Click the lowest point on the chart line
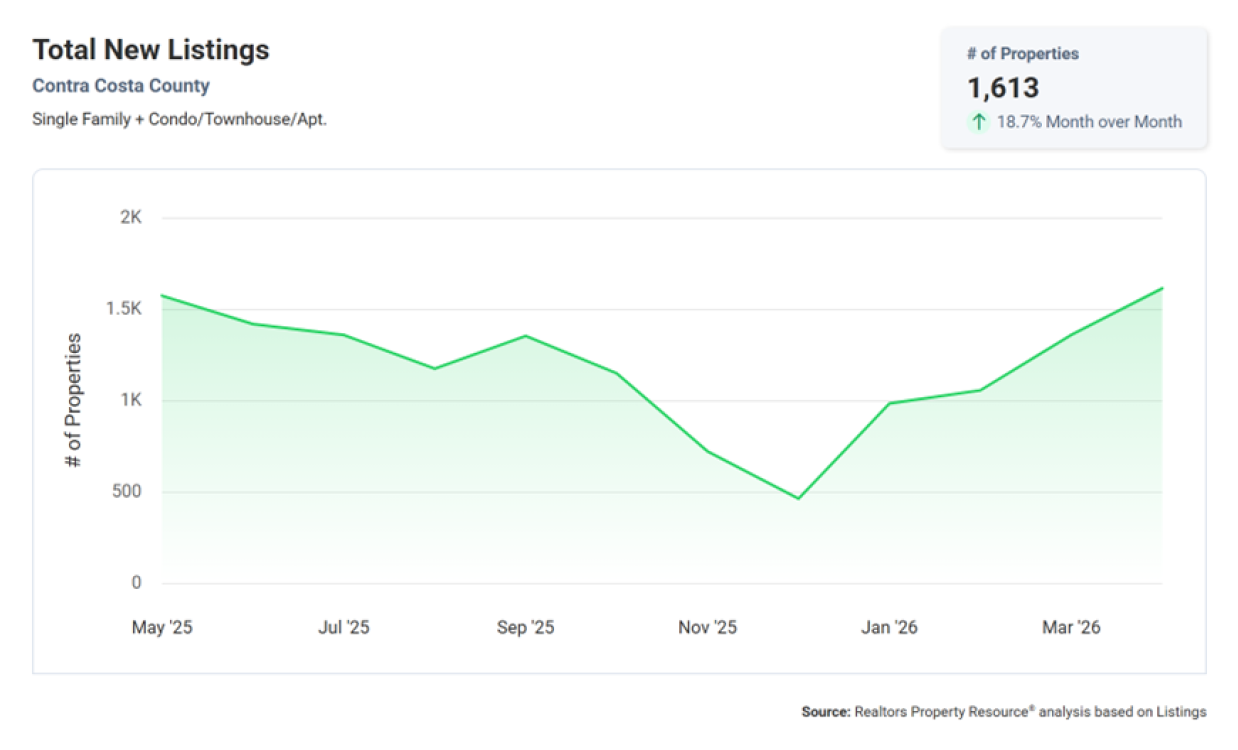Viewport: 1238px width, 750px height. click(x=798, y=498)
